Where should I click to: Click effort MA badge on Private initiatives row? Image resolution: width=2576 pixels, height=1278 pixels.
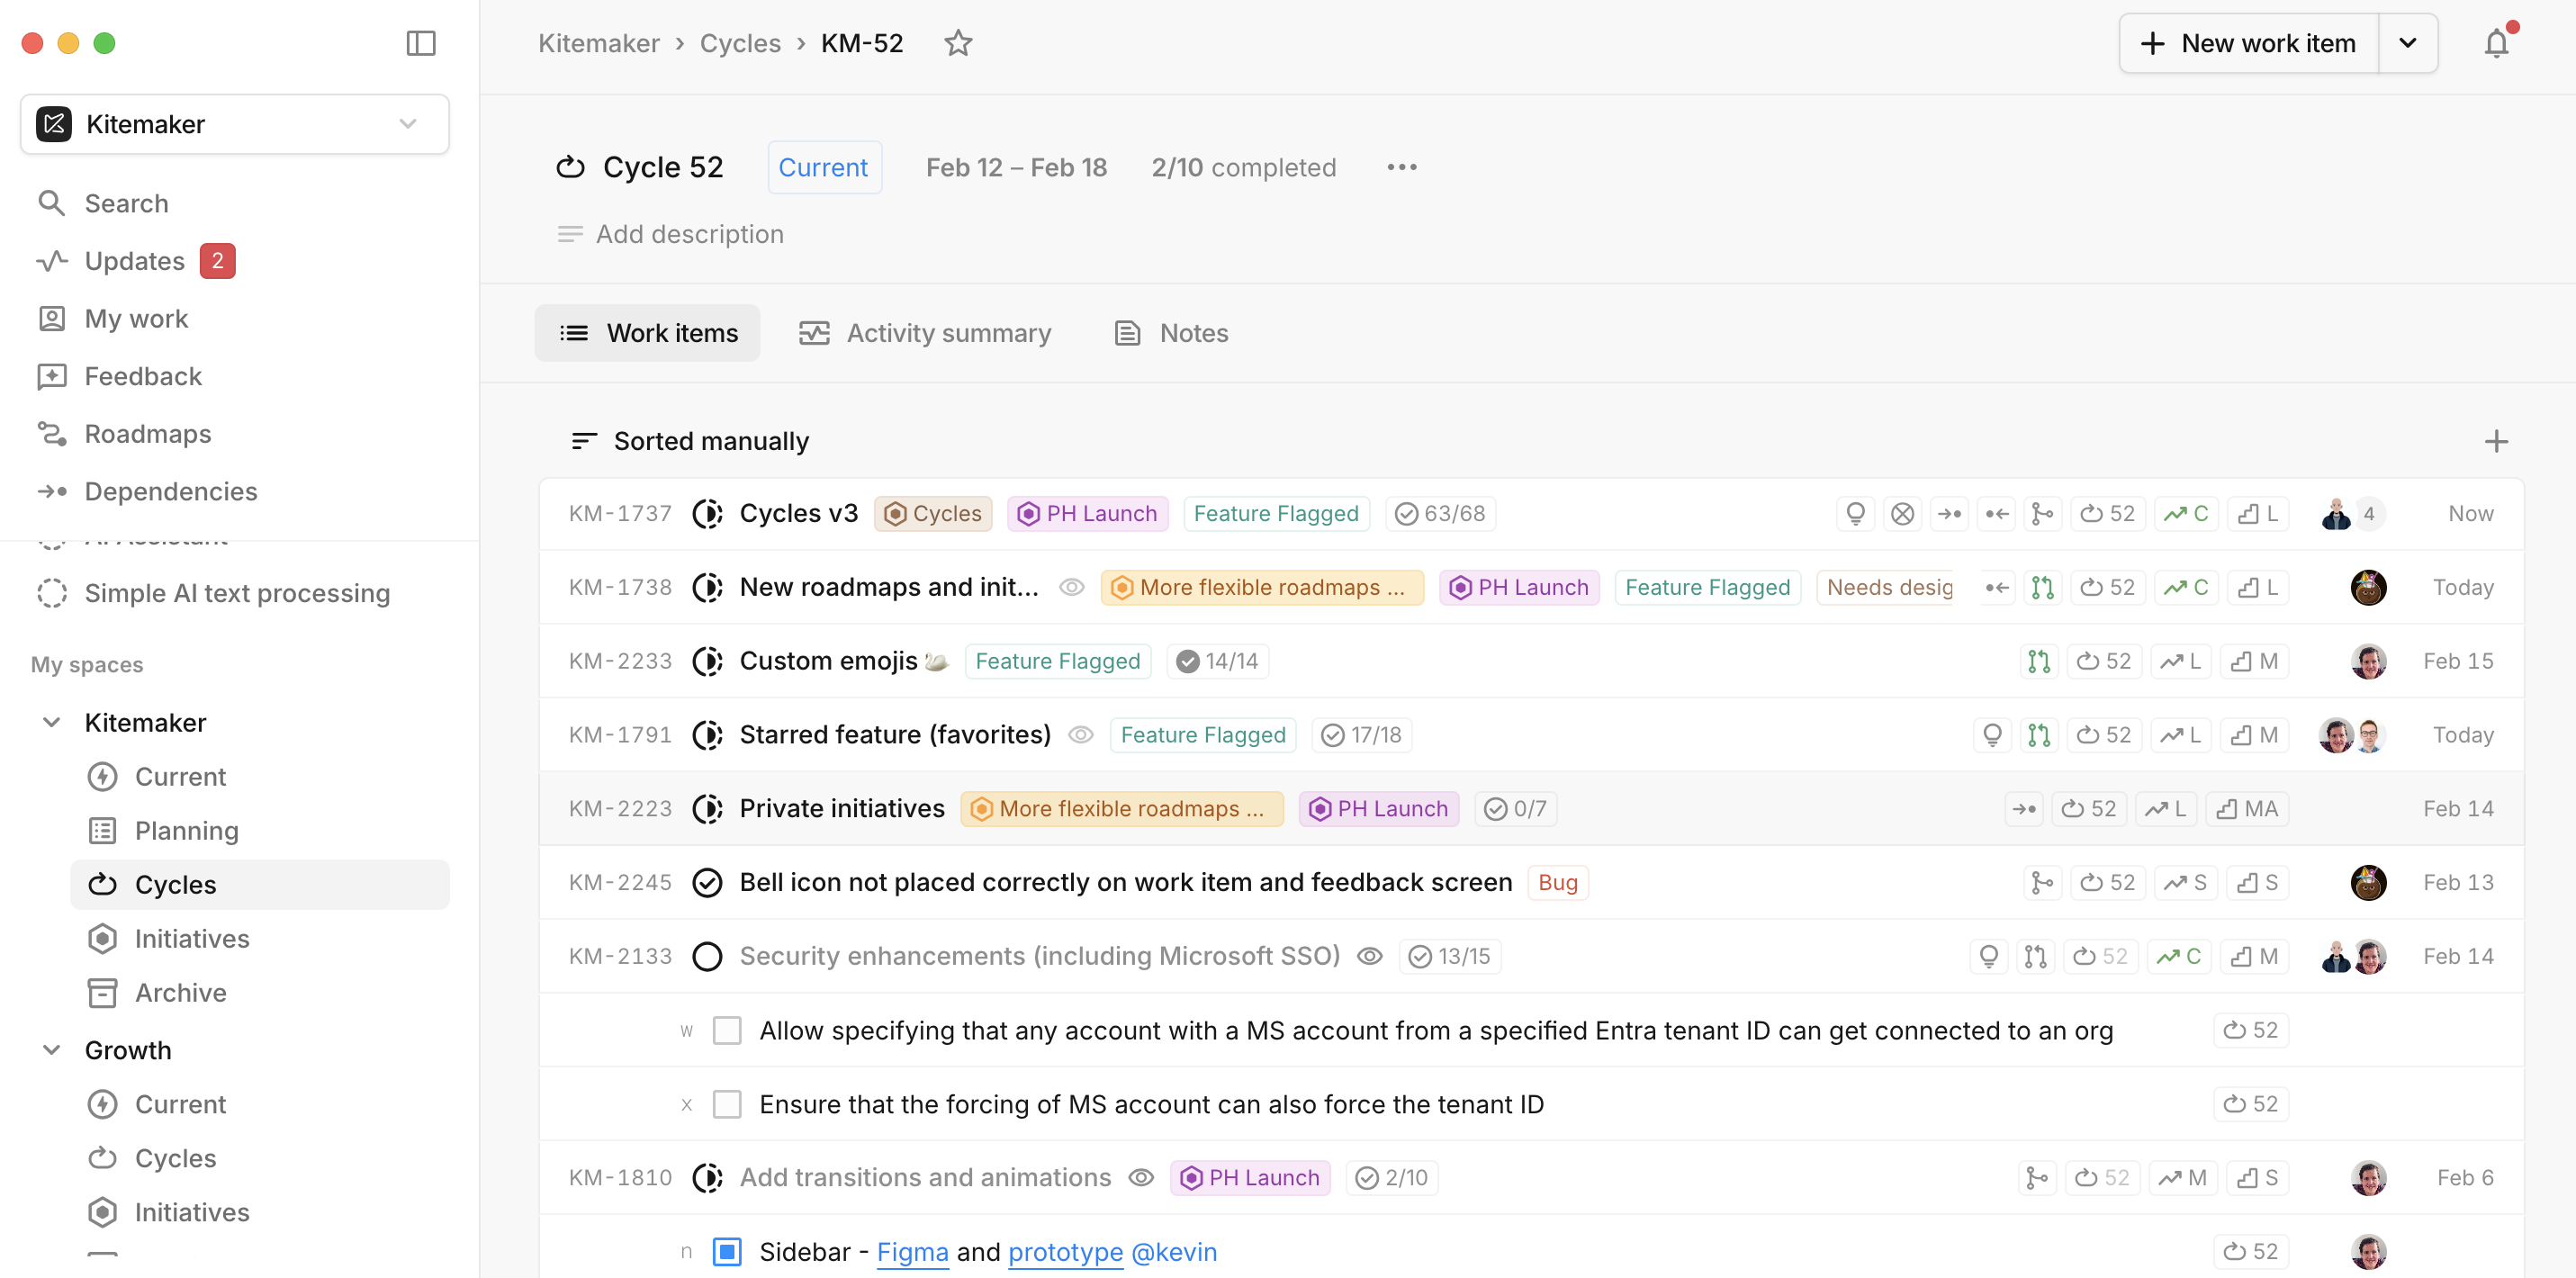click(2247, 808)
